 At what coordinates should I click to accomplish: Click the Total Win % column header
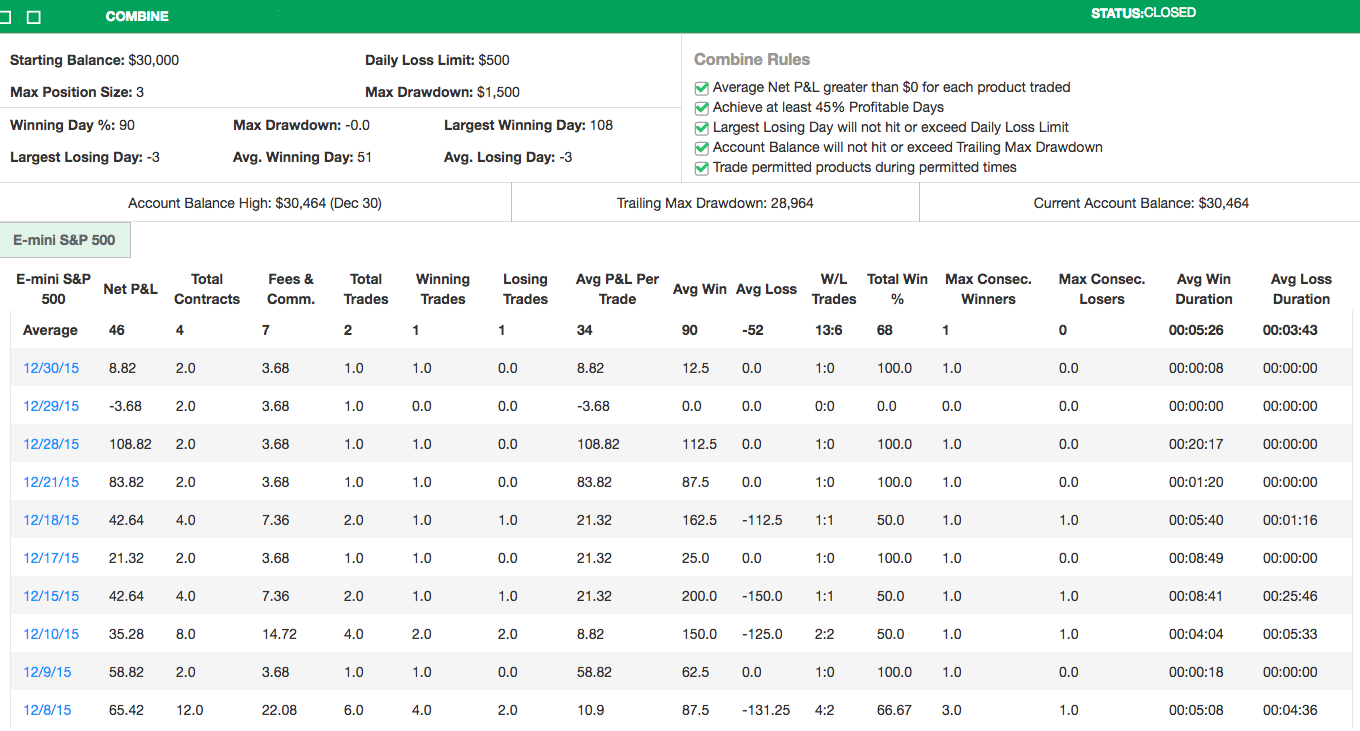tap(897, 289)
